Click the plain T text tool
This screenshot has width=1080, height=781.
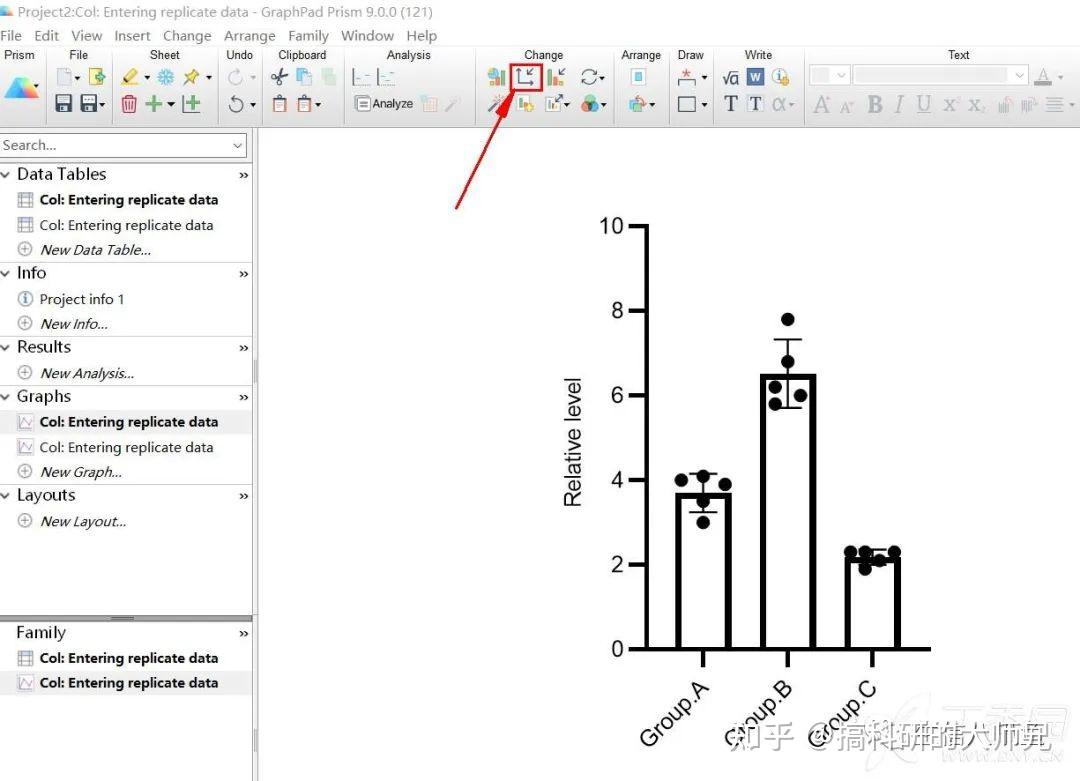pos(731,104)
